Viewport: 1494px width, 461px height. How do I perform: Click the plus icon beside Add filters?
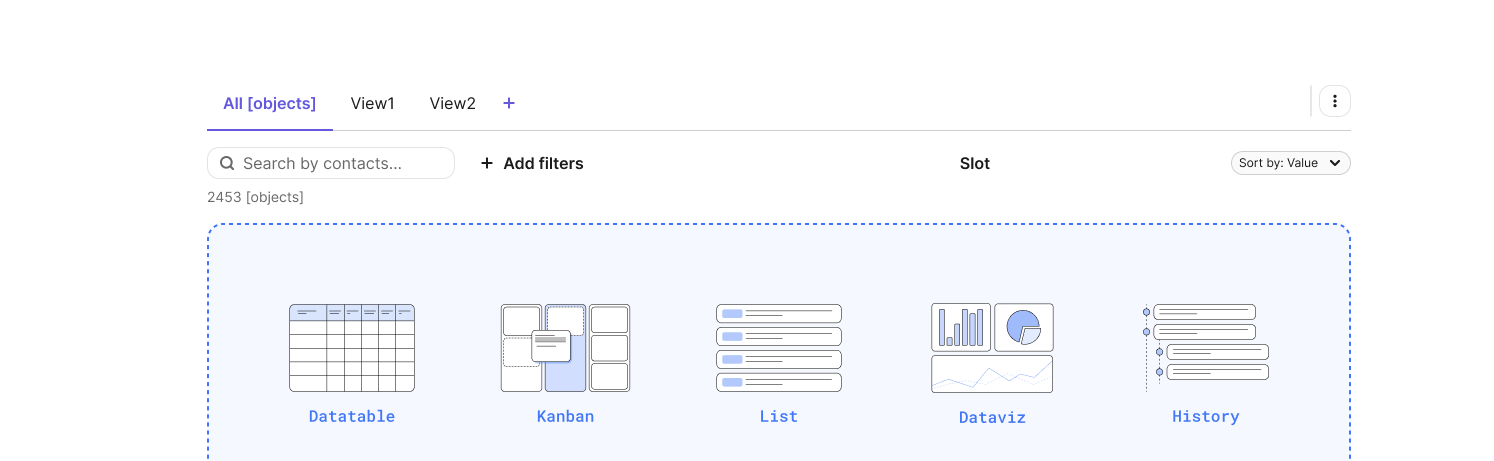click(x=487, y=163)
